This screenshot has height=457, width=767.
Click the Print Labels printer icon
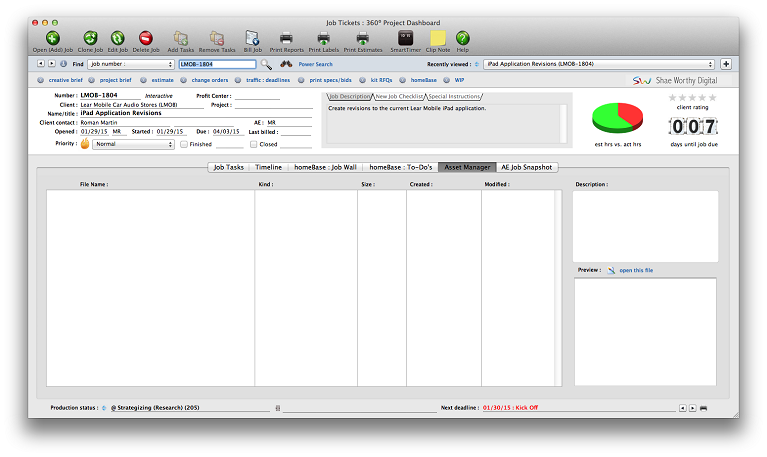click(x=323, y=38)
